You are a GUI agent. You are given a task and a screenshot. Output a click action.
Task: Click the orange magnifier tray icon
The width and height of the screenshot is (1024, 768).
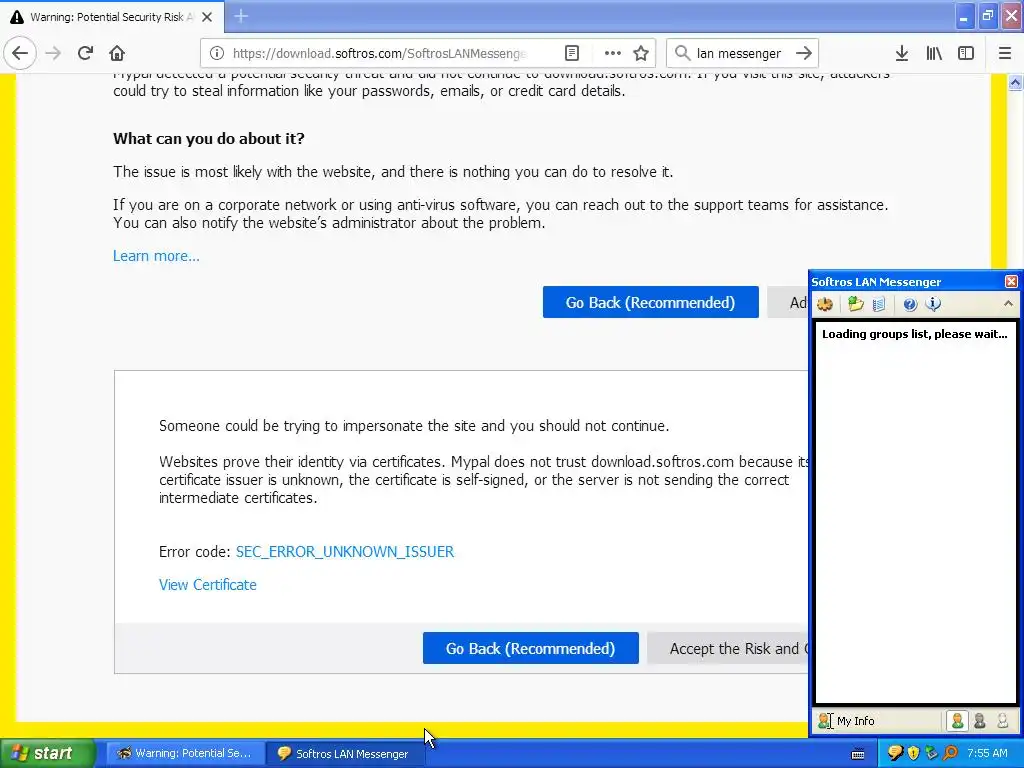click(x=950, y=754)
